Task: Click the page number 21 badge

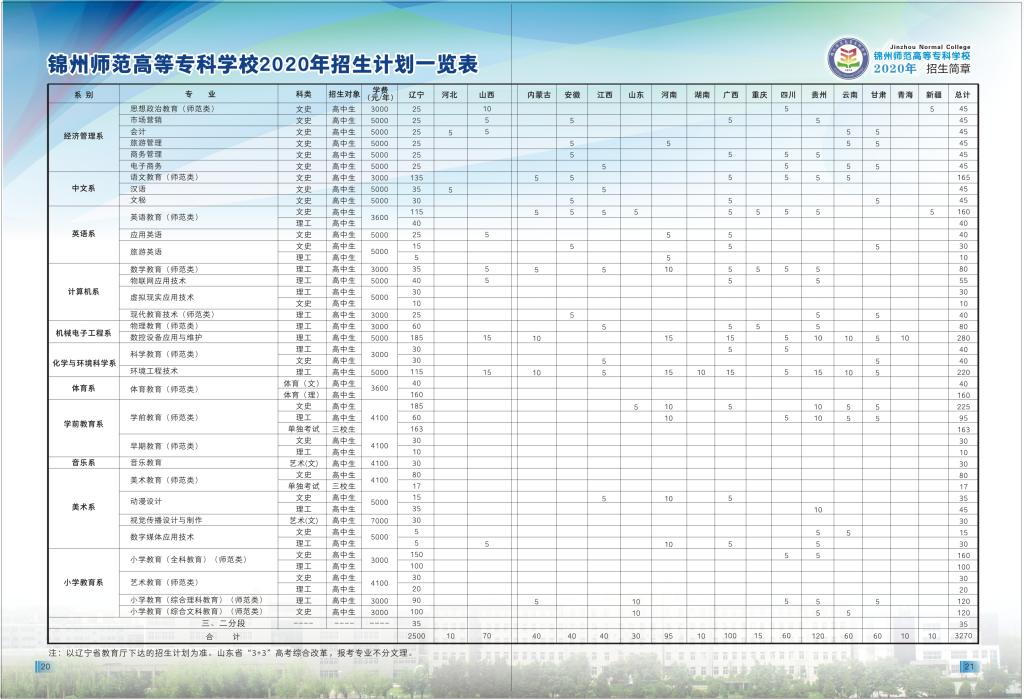Action: click(x=968, y=667)
